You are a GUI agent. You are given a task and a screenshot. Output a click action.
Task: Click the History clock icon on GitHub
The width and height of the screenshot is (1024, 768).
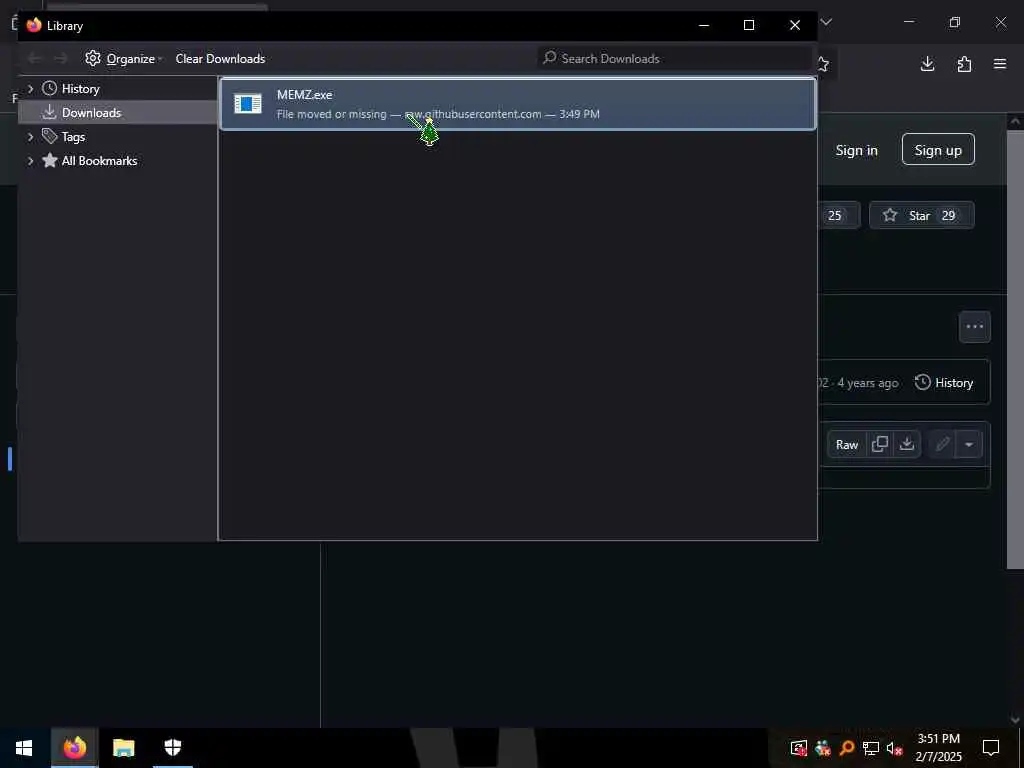click(922, 382)
